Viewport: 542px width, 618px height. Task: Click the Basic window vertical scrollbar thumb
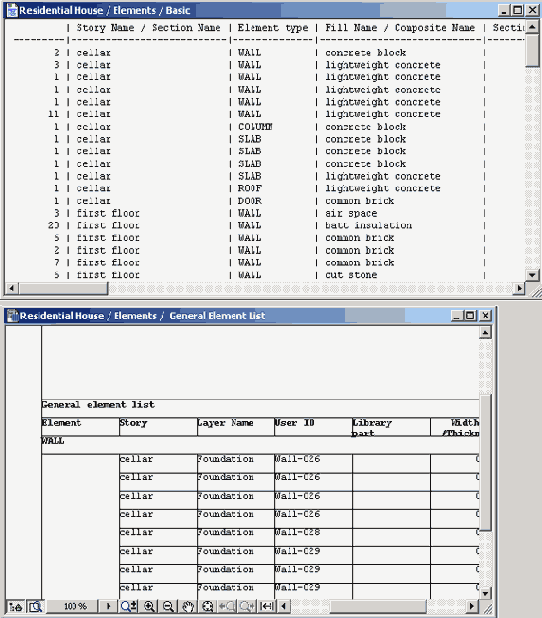pos(532,51)
